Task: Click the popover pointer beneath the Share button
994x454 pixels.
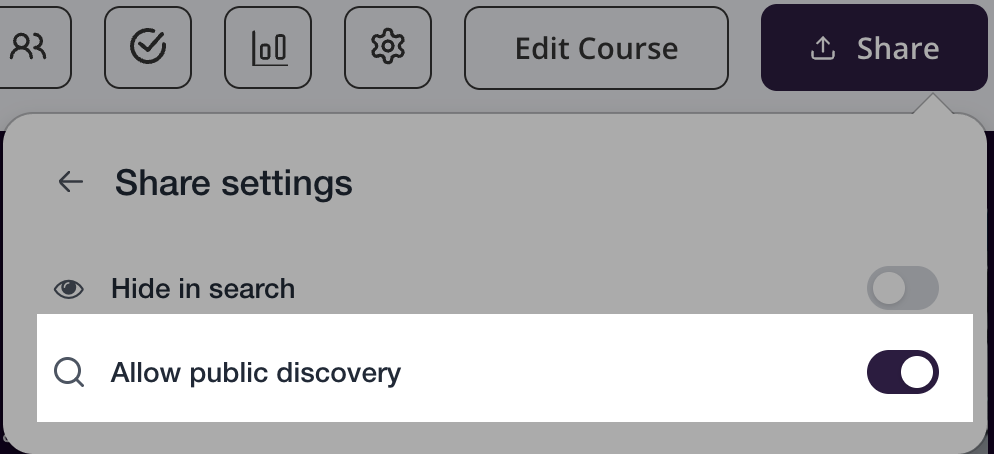Action: point(934,103)
